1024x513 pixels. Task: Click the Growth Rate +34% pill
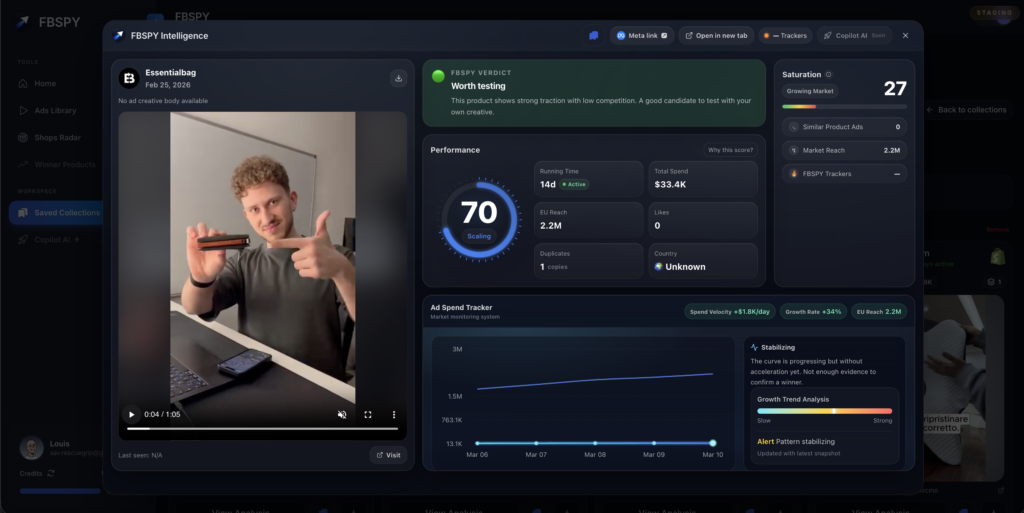[813, 311]
